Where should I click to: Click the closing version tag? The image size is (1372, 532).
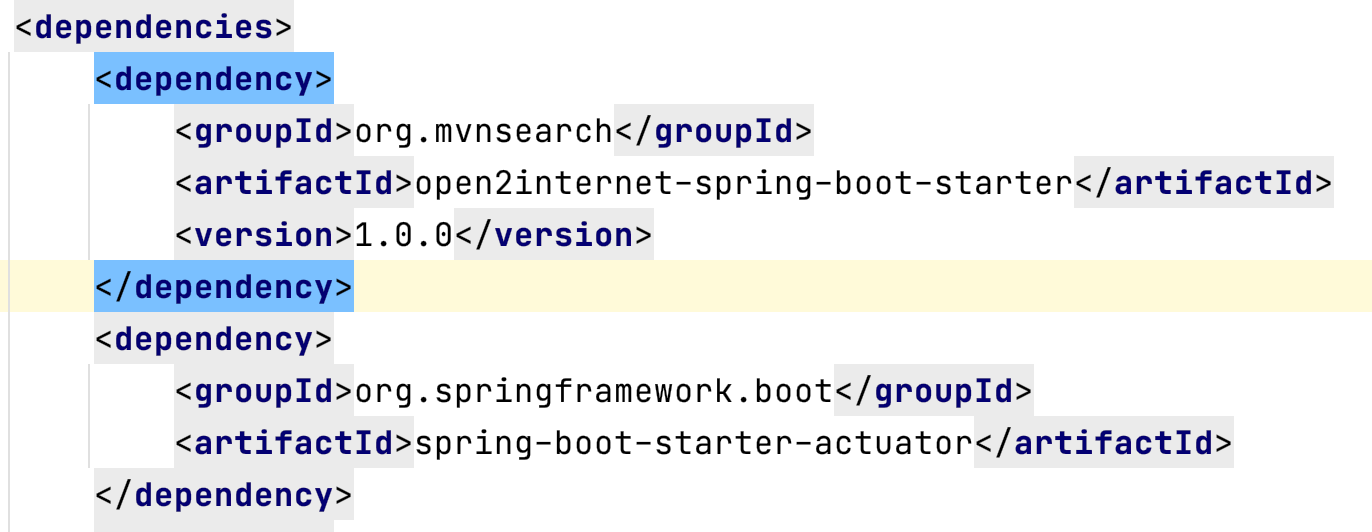tap(554, 235)
